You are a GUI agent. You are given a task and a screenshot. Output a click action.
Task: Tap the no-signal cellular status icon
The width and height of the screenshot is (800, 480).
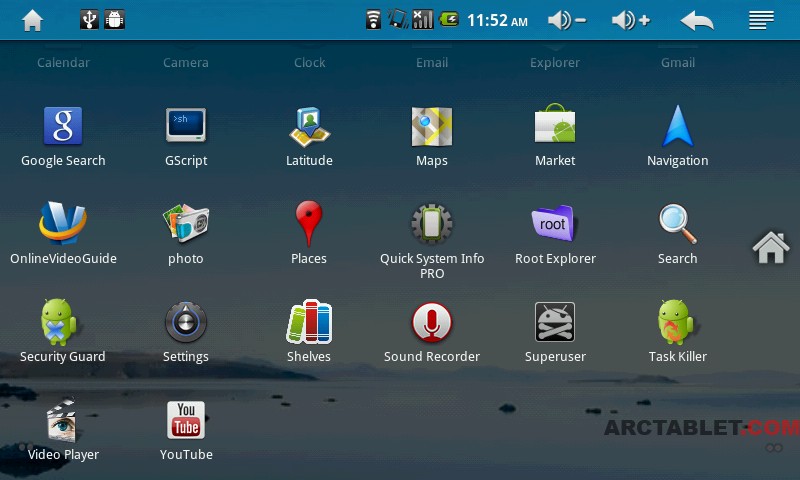coord(422,20)
